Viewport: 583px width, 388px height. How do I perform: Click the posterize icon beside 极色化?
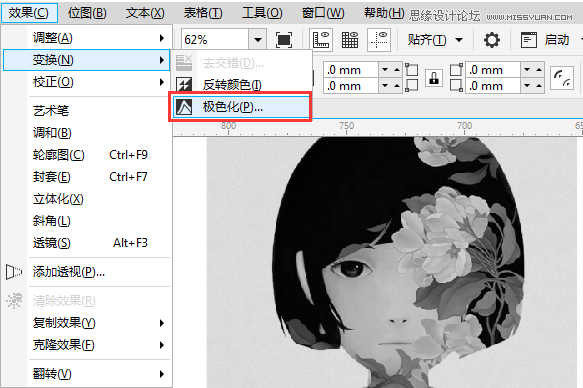pos(184,107)
